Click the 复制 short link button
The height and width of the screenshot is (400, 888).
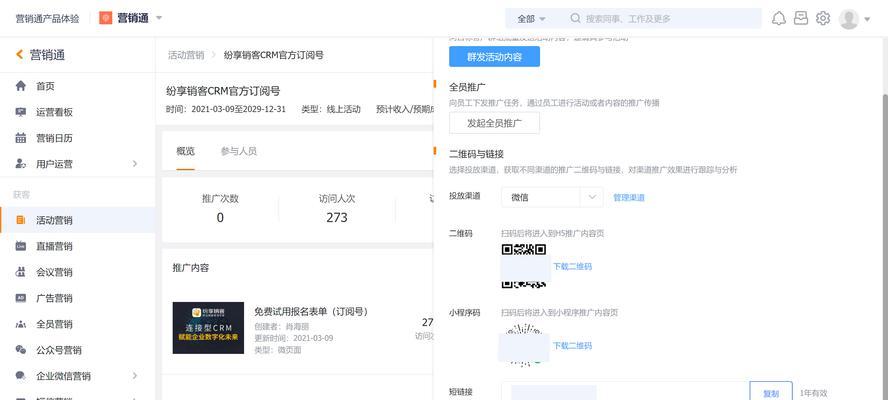click(x=771, y=393)
